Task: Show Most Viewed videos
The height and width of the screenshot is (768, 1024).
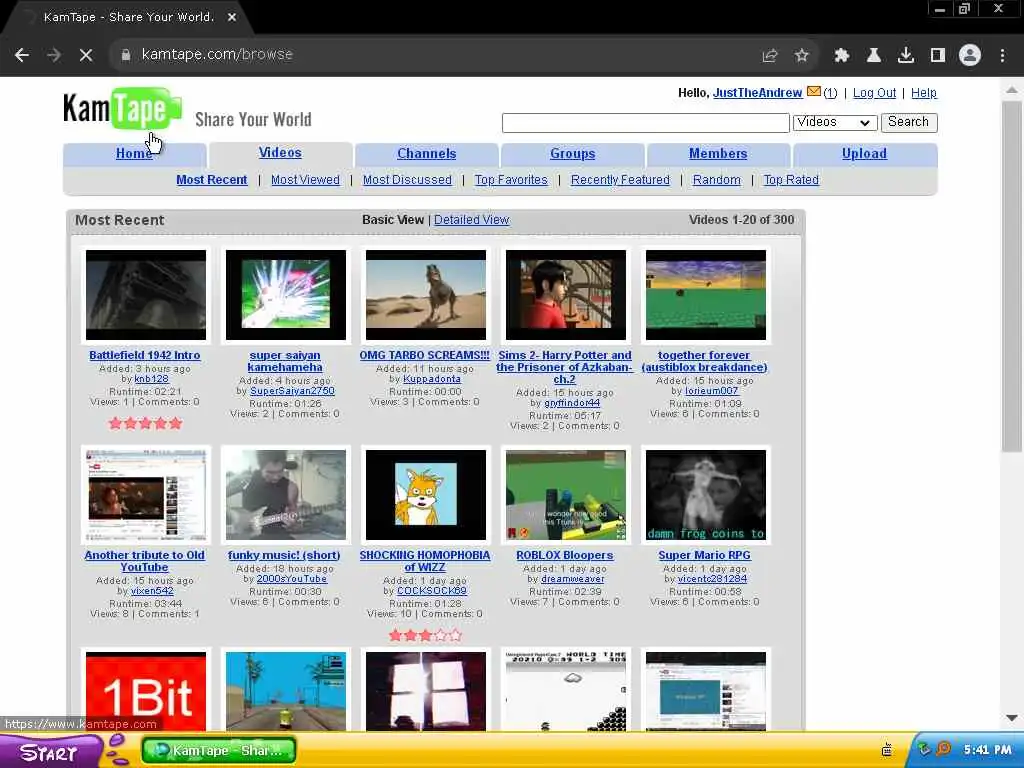Action: point(305,180)
